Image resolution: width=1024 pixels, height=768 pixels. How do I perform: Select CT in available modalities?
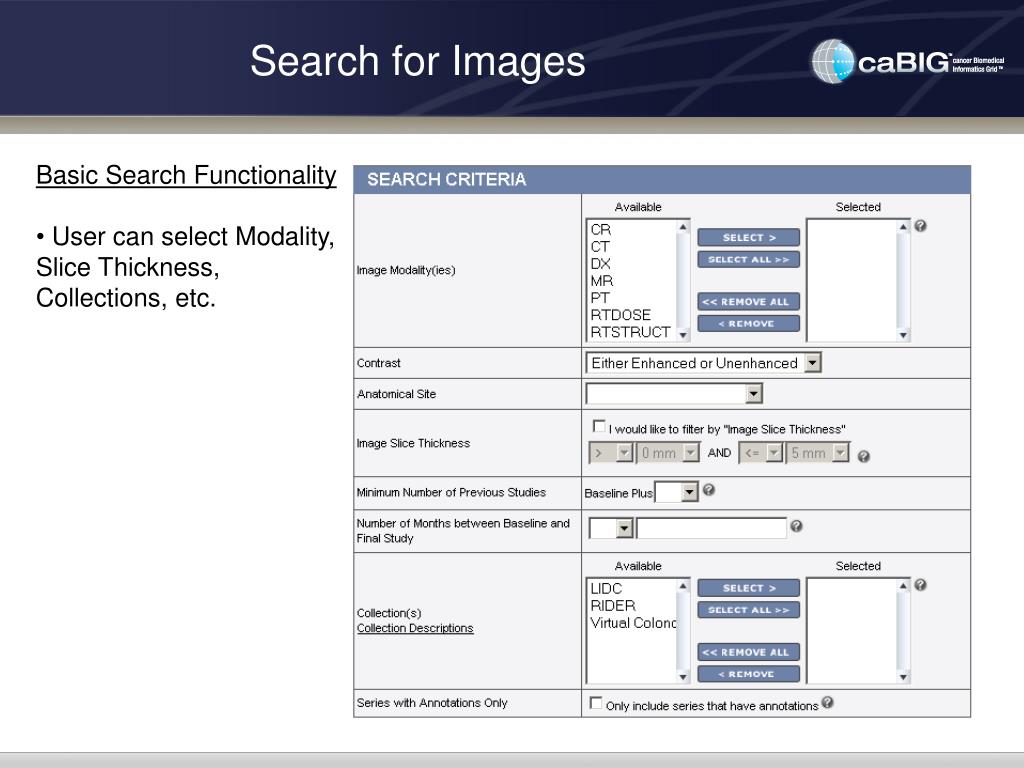600,247
